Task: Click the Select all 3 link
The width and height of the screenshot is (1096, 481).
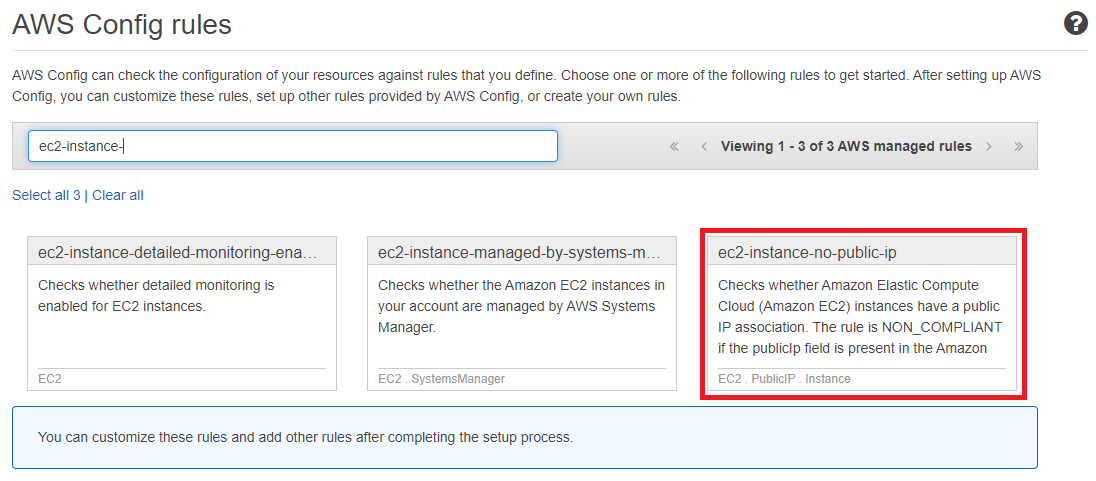Action: [x=46, y=196]
